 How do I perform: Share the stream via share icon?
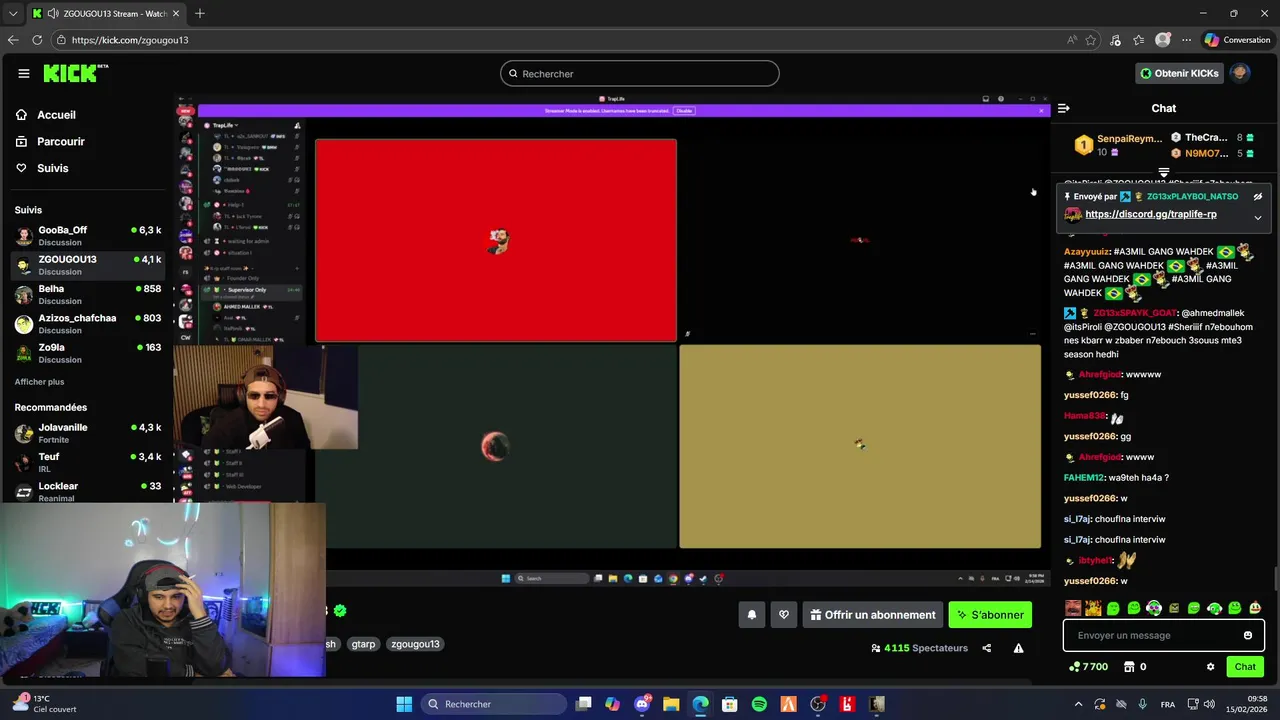pos(987,648)
